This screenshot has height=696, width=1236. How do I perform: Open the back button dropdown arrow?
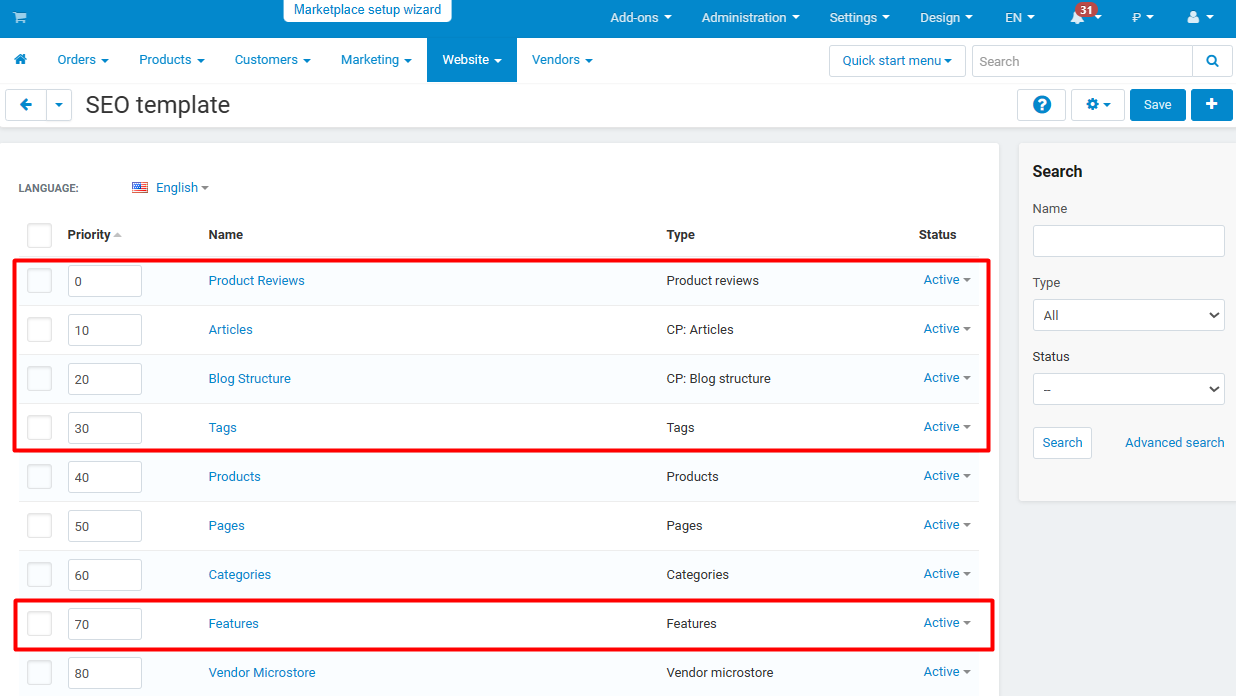59,105
